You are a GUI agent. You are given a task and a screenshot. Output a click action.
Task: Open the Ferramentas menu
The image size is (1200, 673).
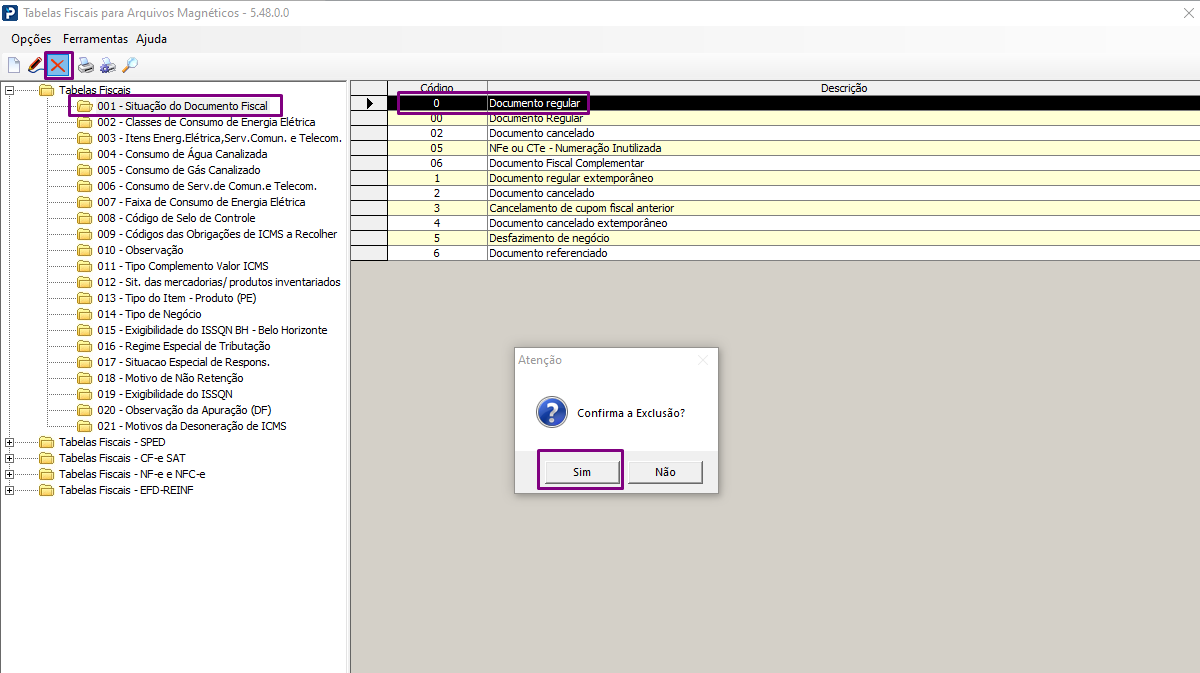pos(96,39)
